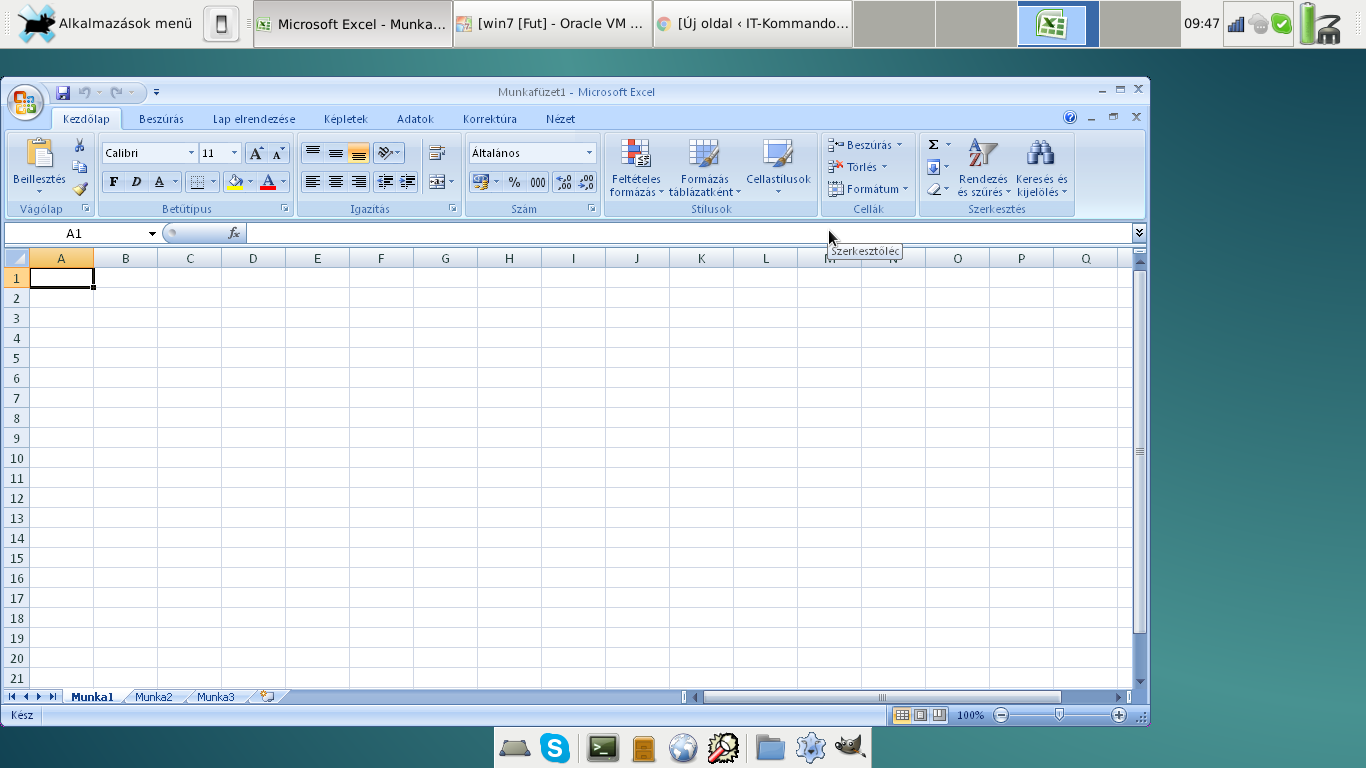The height and width of the screenshot is (768, 1366).
Task: Click the zoom slider handle
Action: point(1059,715)
